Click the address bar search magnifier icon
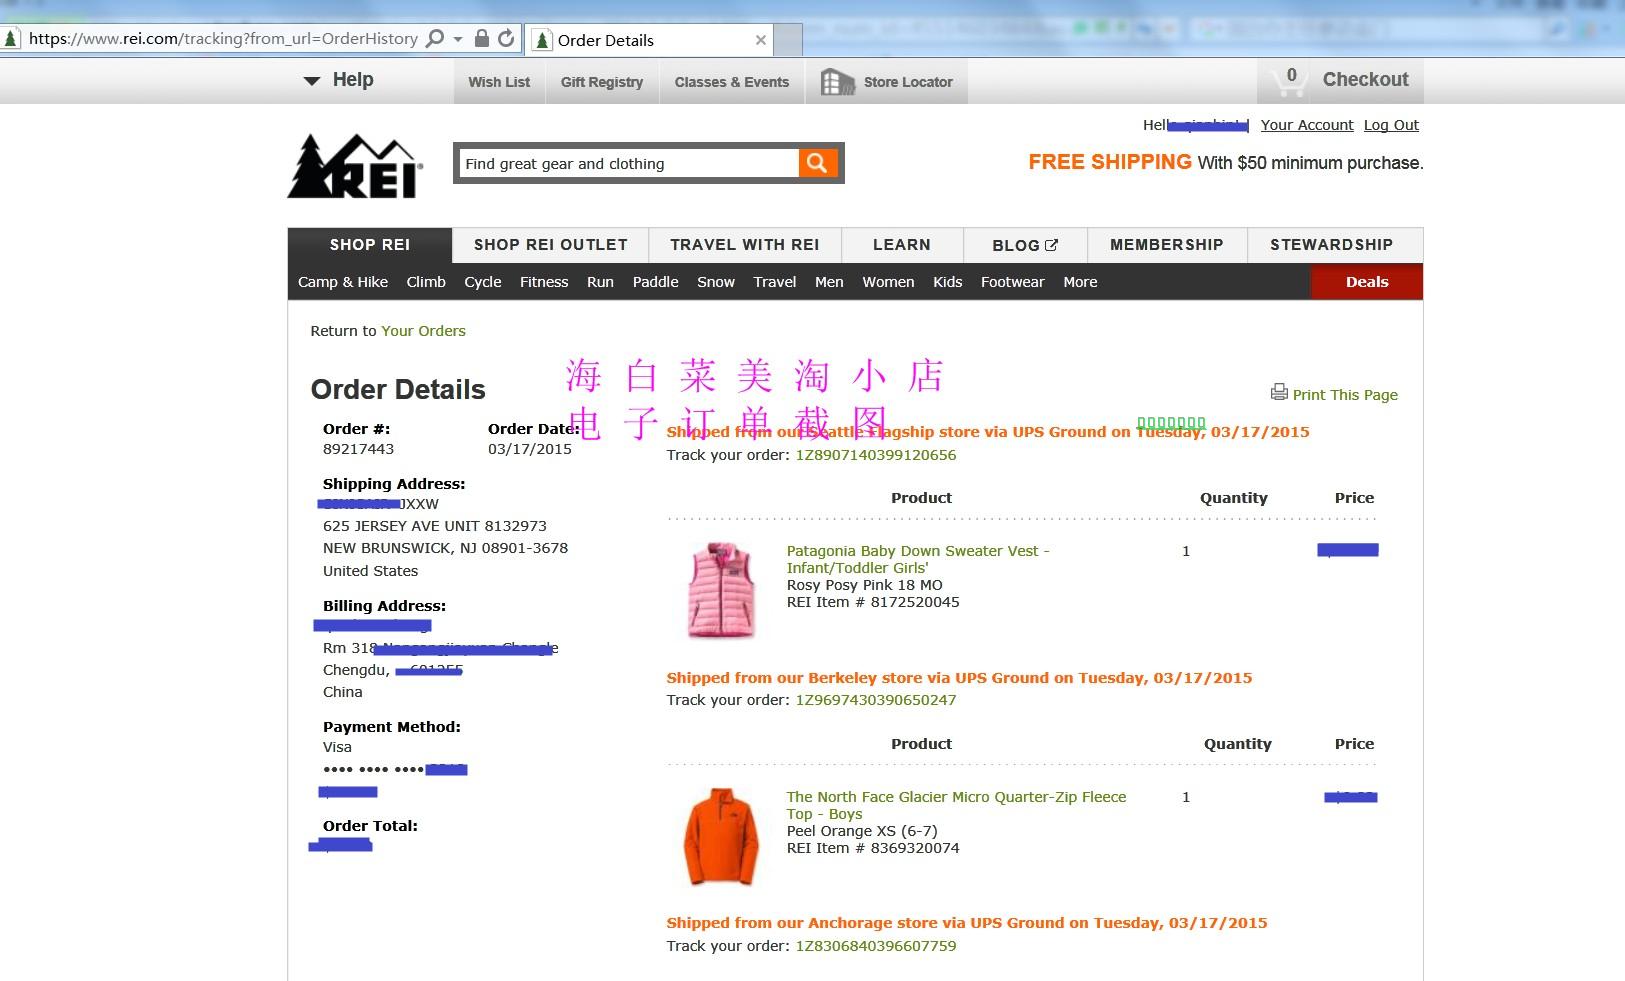This screenshot has width=1625, height=981. click(434, 38)
